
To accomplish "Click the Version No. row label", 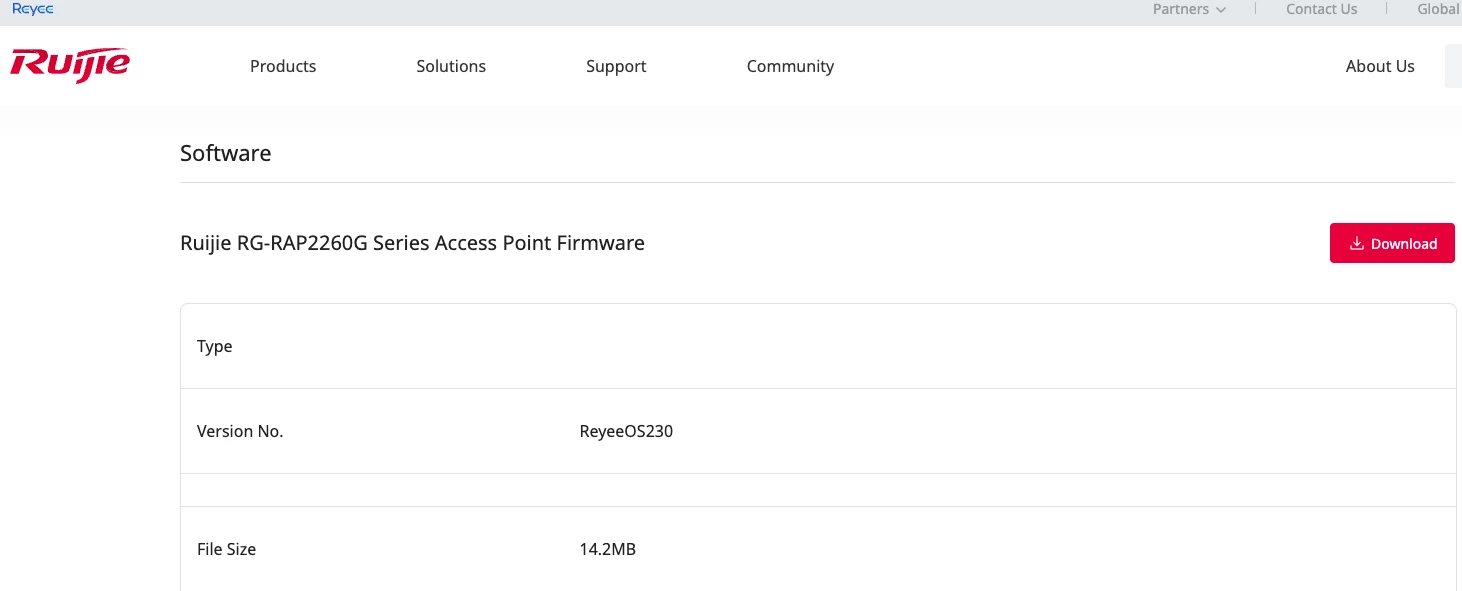I will click(x=240, y=431).
